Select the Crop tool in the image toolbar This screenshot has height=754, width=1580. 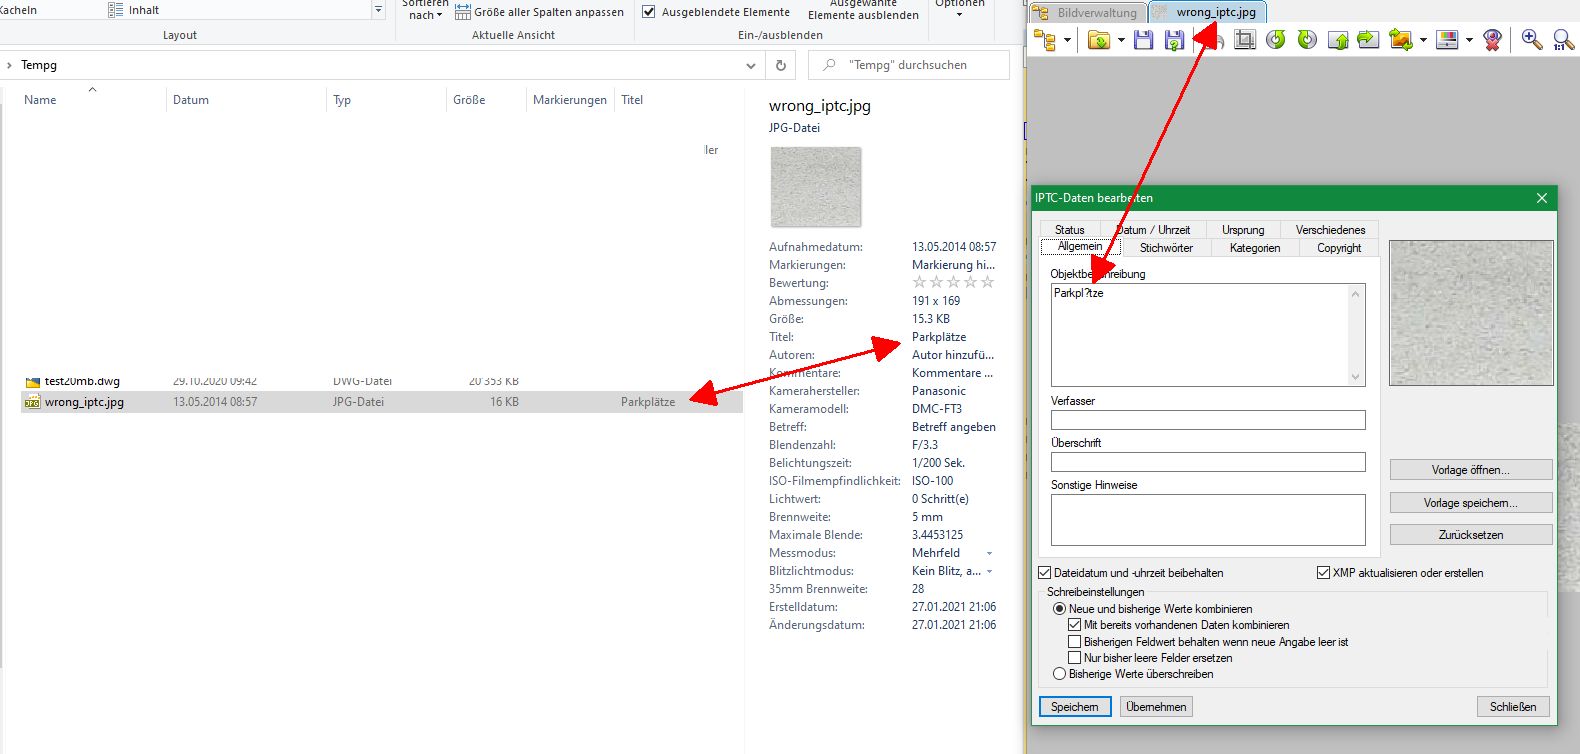tap(1245, 40)
